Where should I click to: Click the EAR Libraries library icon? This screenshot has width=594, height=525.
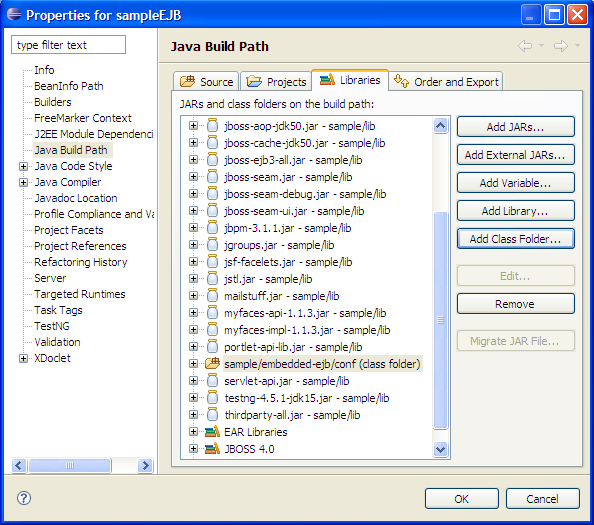click(x=212, y=431)
